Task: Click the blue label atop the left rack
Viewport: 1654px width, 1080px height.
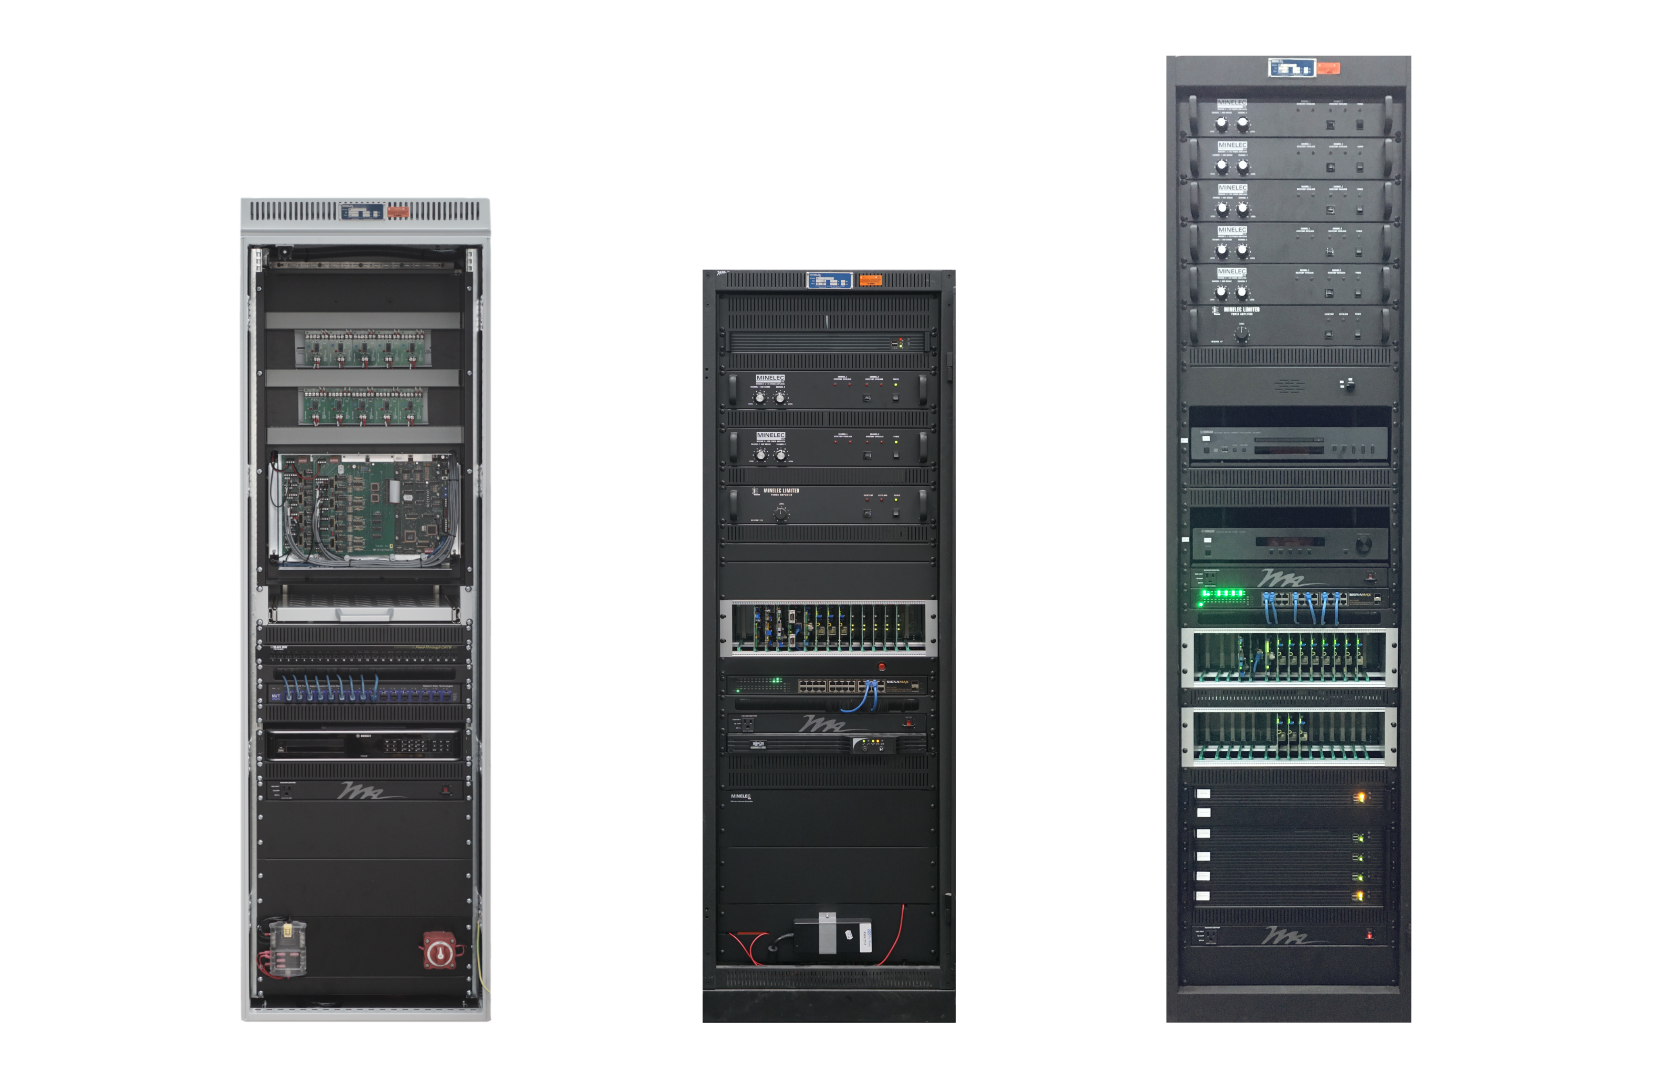Action: [x=361, y=211]
